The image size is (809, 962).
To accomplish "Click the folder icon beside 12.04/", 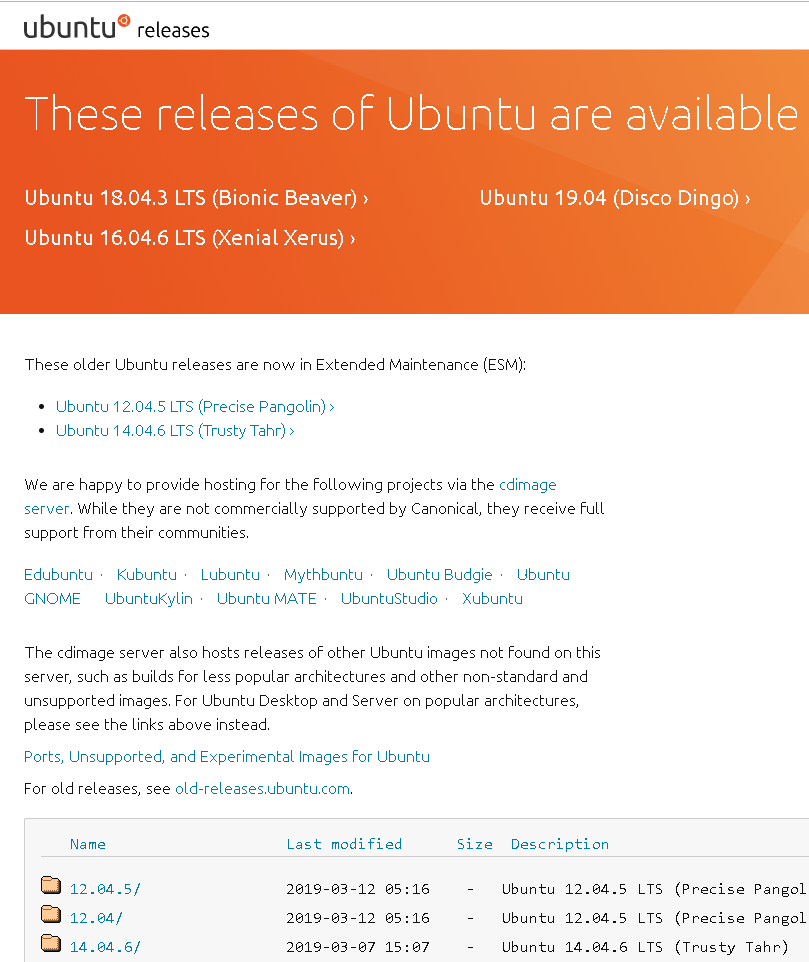I will tap(51, 914).
